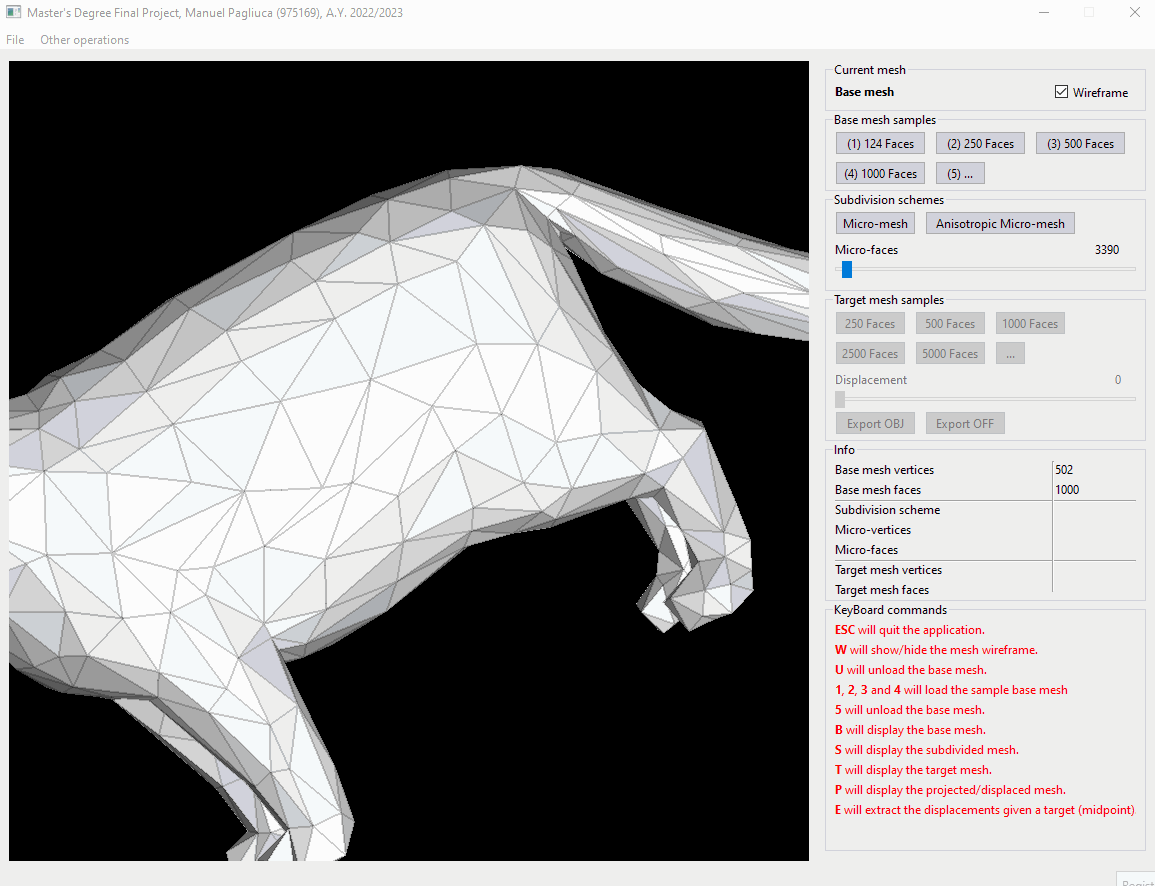Click the Base mesh faces value field

(x=1095, y=489)
